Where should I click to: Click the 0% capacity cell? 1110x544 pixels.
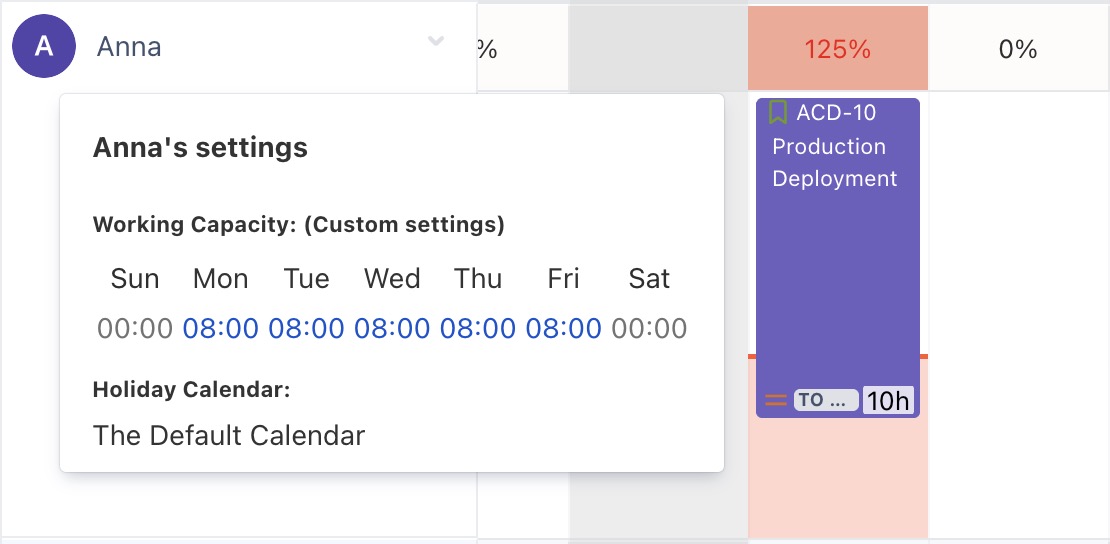tap(1018, 49)
